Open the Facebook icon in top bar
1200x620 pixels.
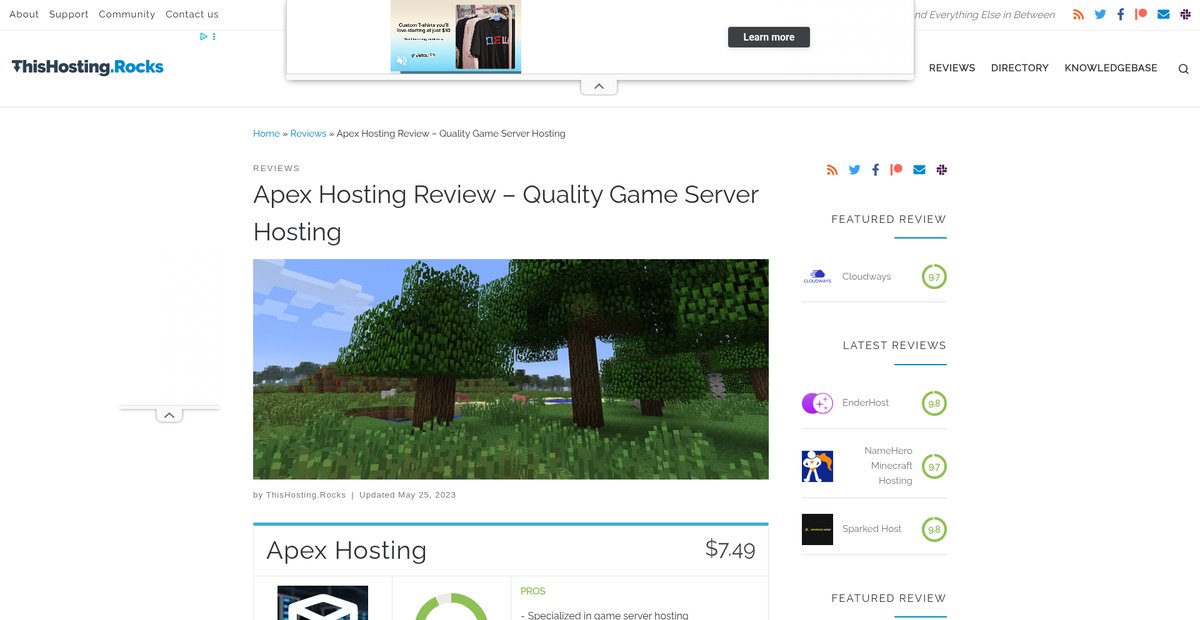(1121, 14)
